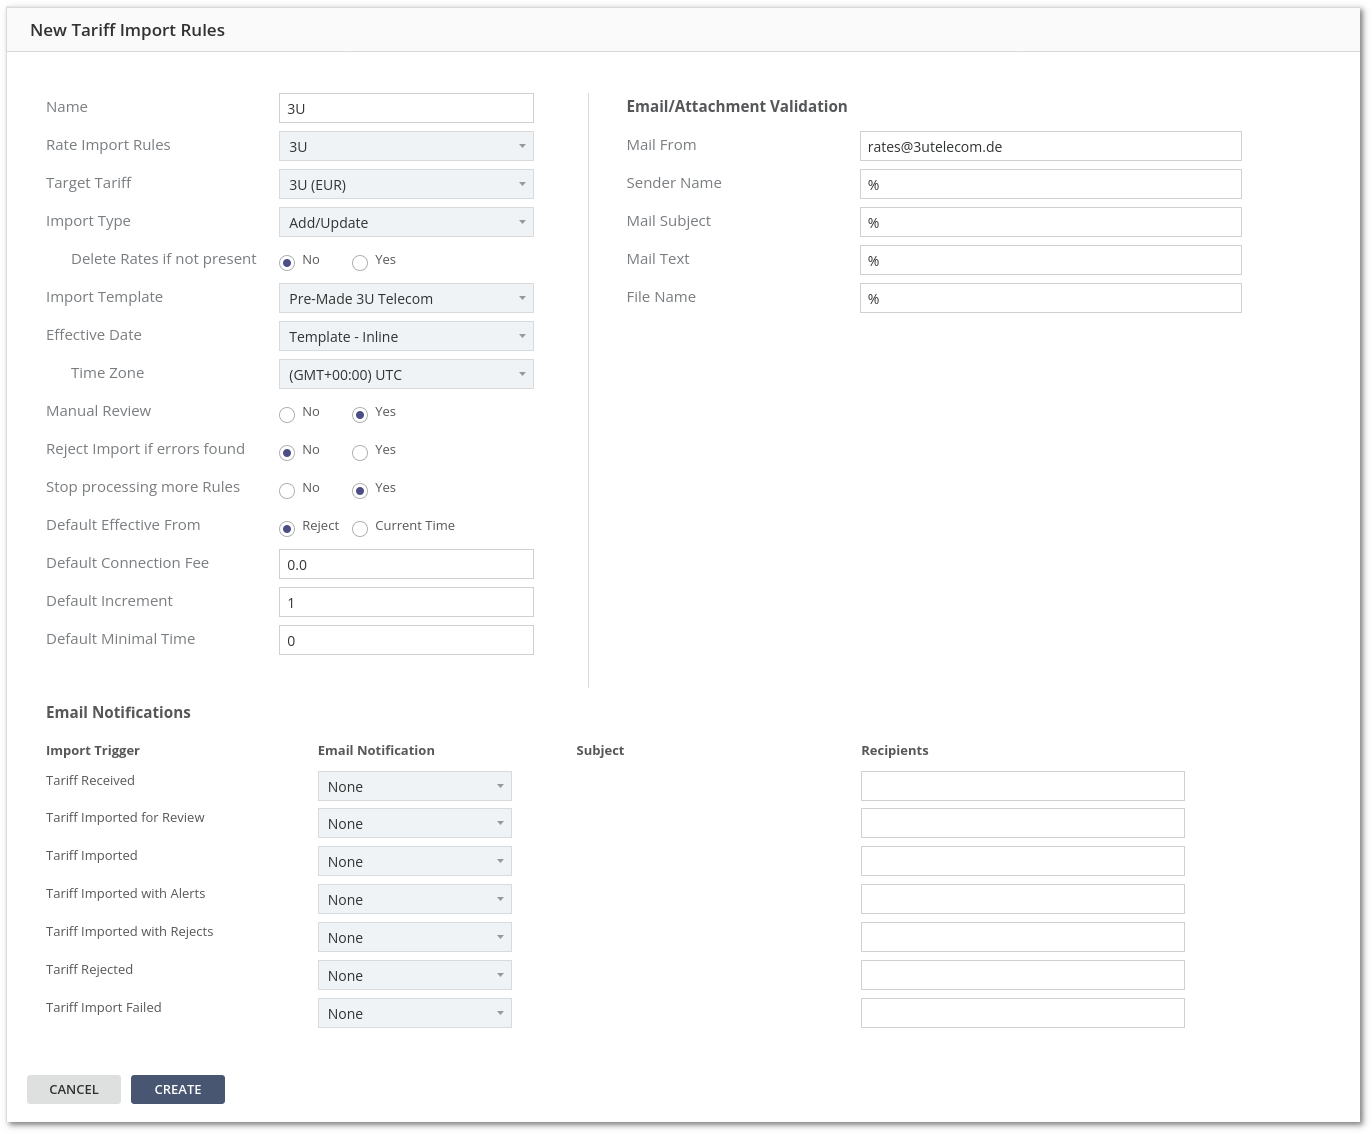Set Manual Review to No

coord(287,414)
